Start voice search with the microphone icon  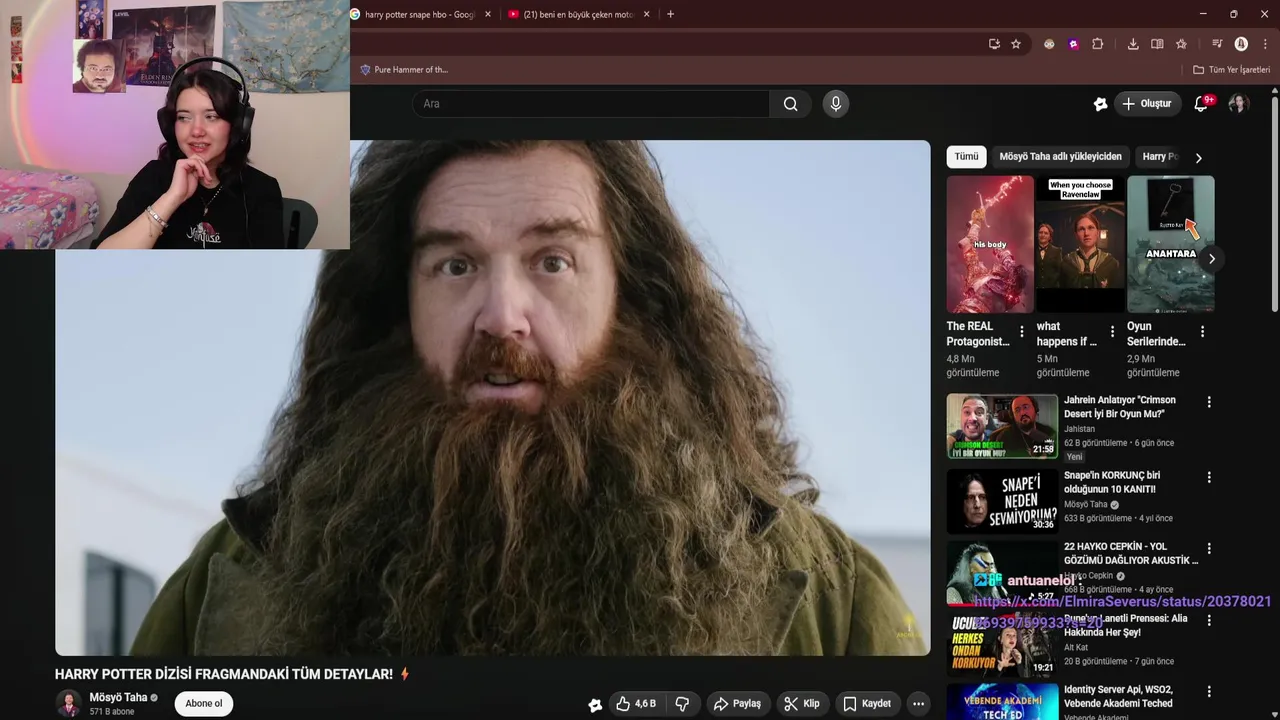836,104
